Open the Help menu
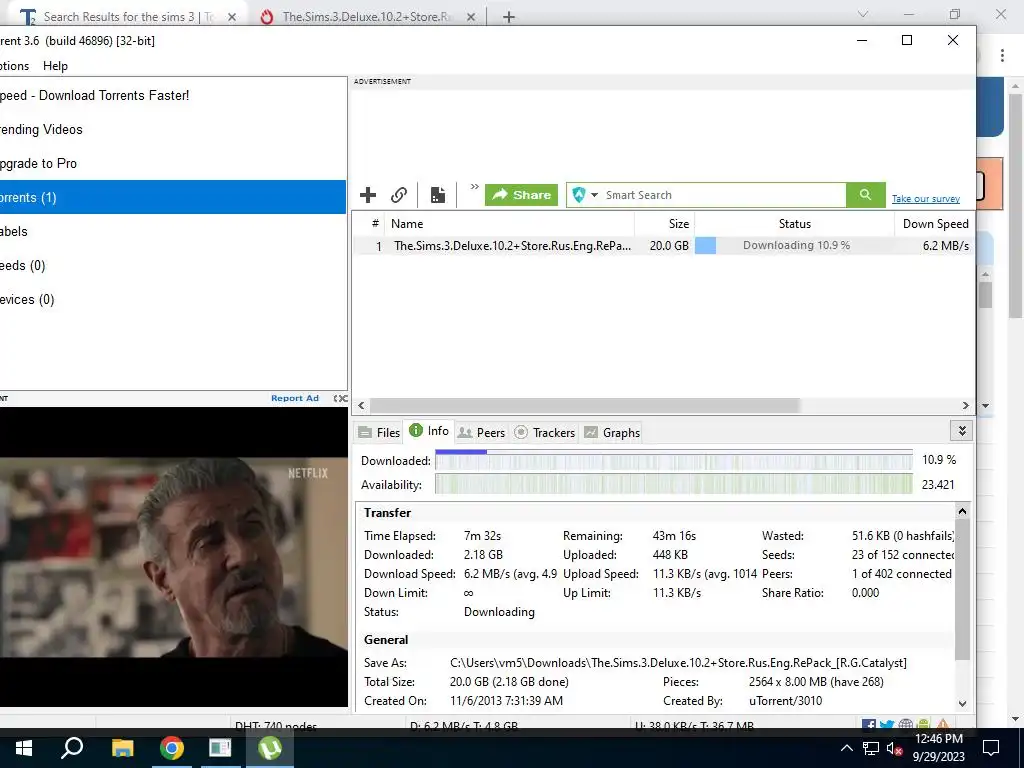The width and height of the screenshot is (1024, 768). tap(56, 66)
